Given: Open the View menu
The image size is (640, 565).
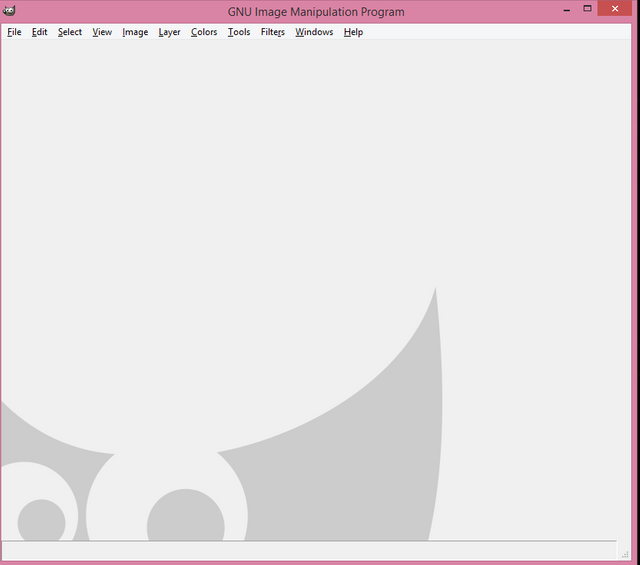Looking at the screenshot, I should 102,32.
